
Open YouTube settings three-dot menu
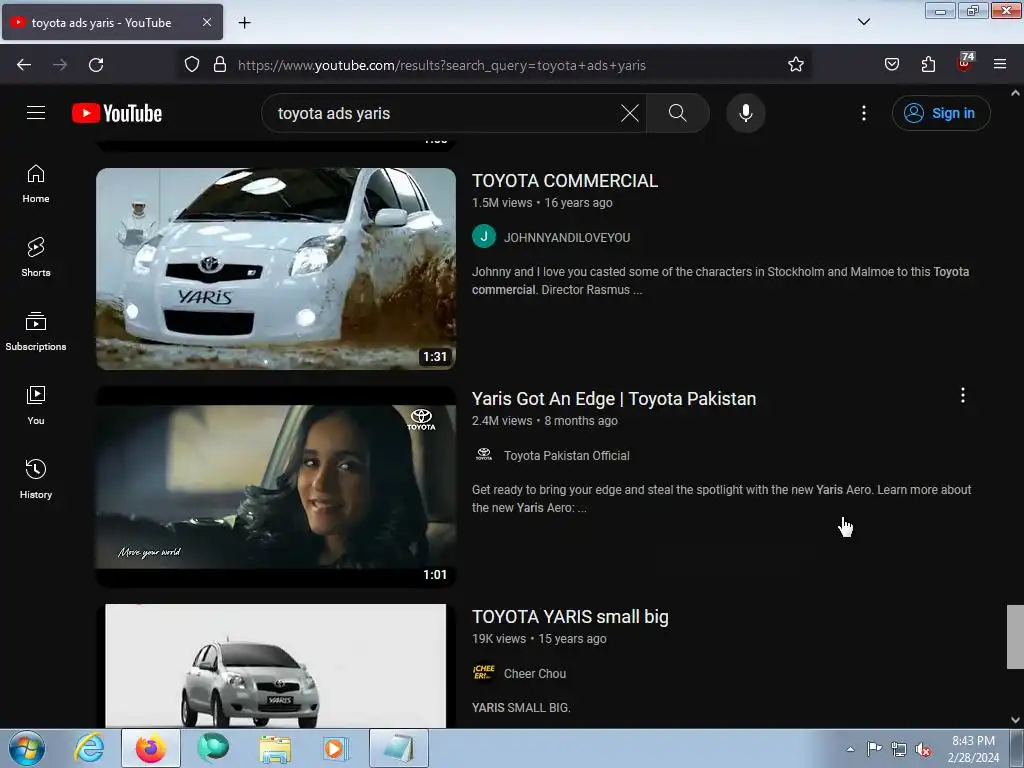click(864, 113)
